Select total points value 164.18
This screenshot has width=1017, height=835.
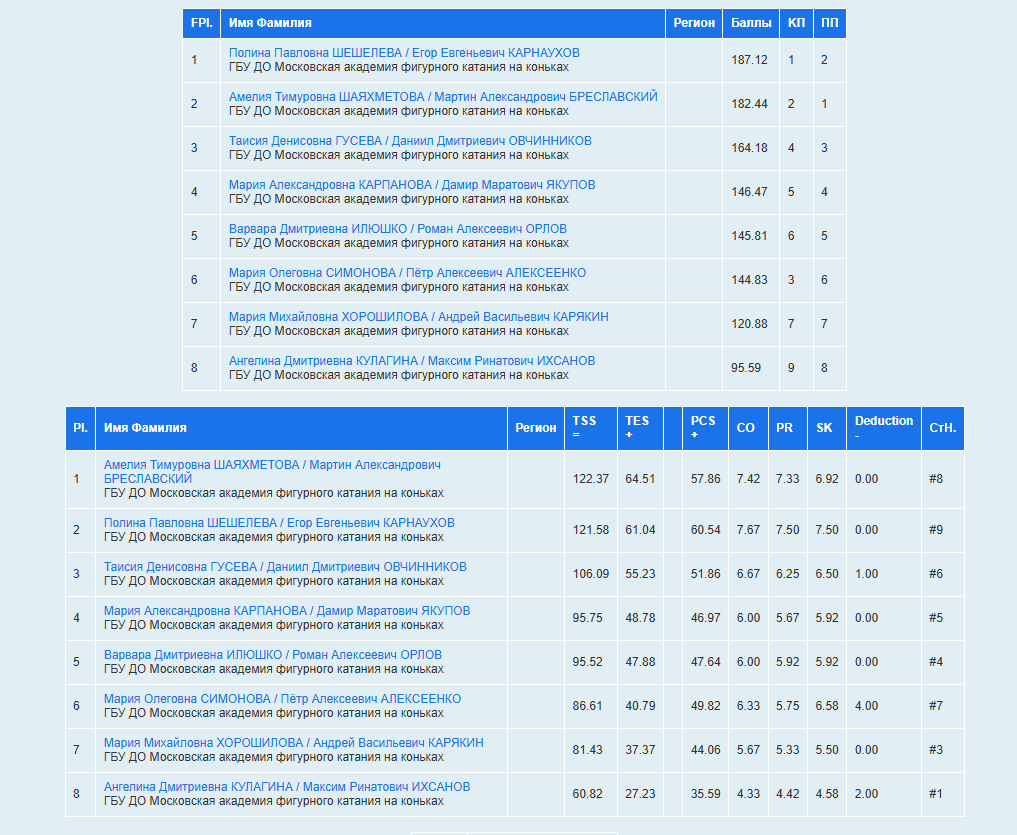pos(749,148)
